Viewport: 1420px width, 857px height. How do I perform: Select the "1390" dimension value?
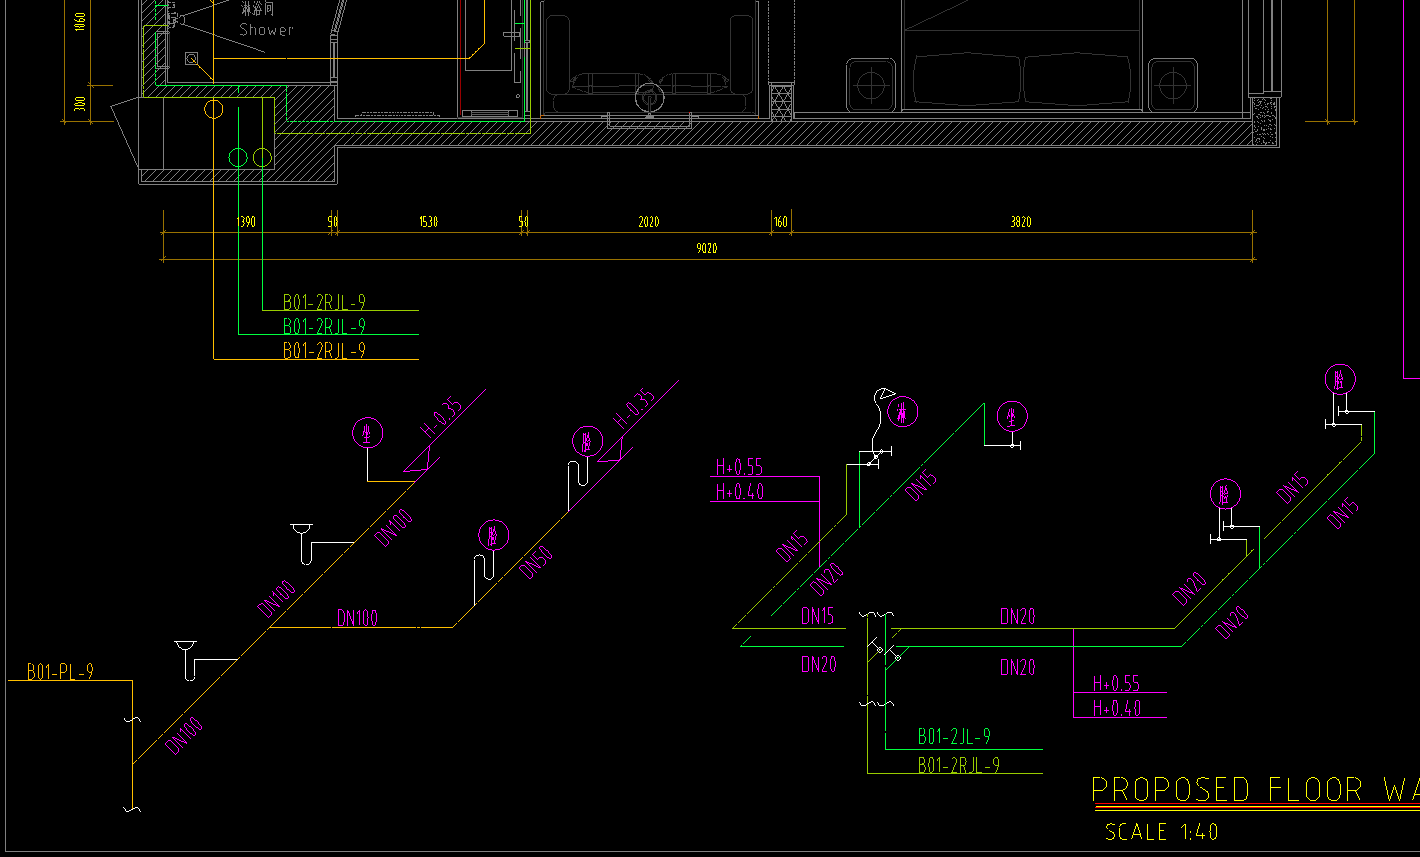(246, 222)
